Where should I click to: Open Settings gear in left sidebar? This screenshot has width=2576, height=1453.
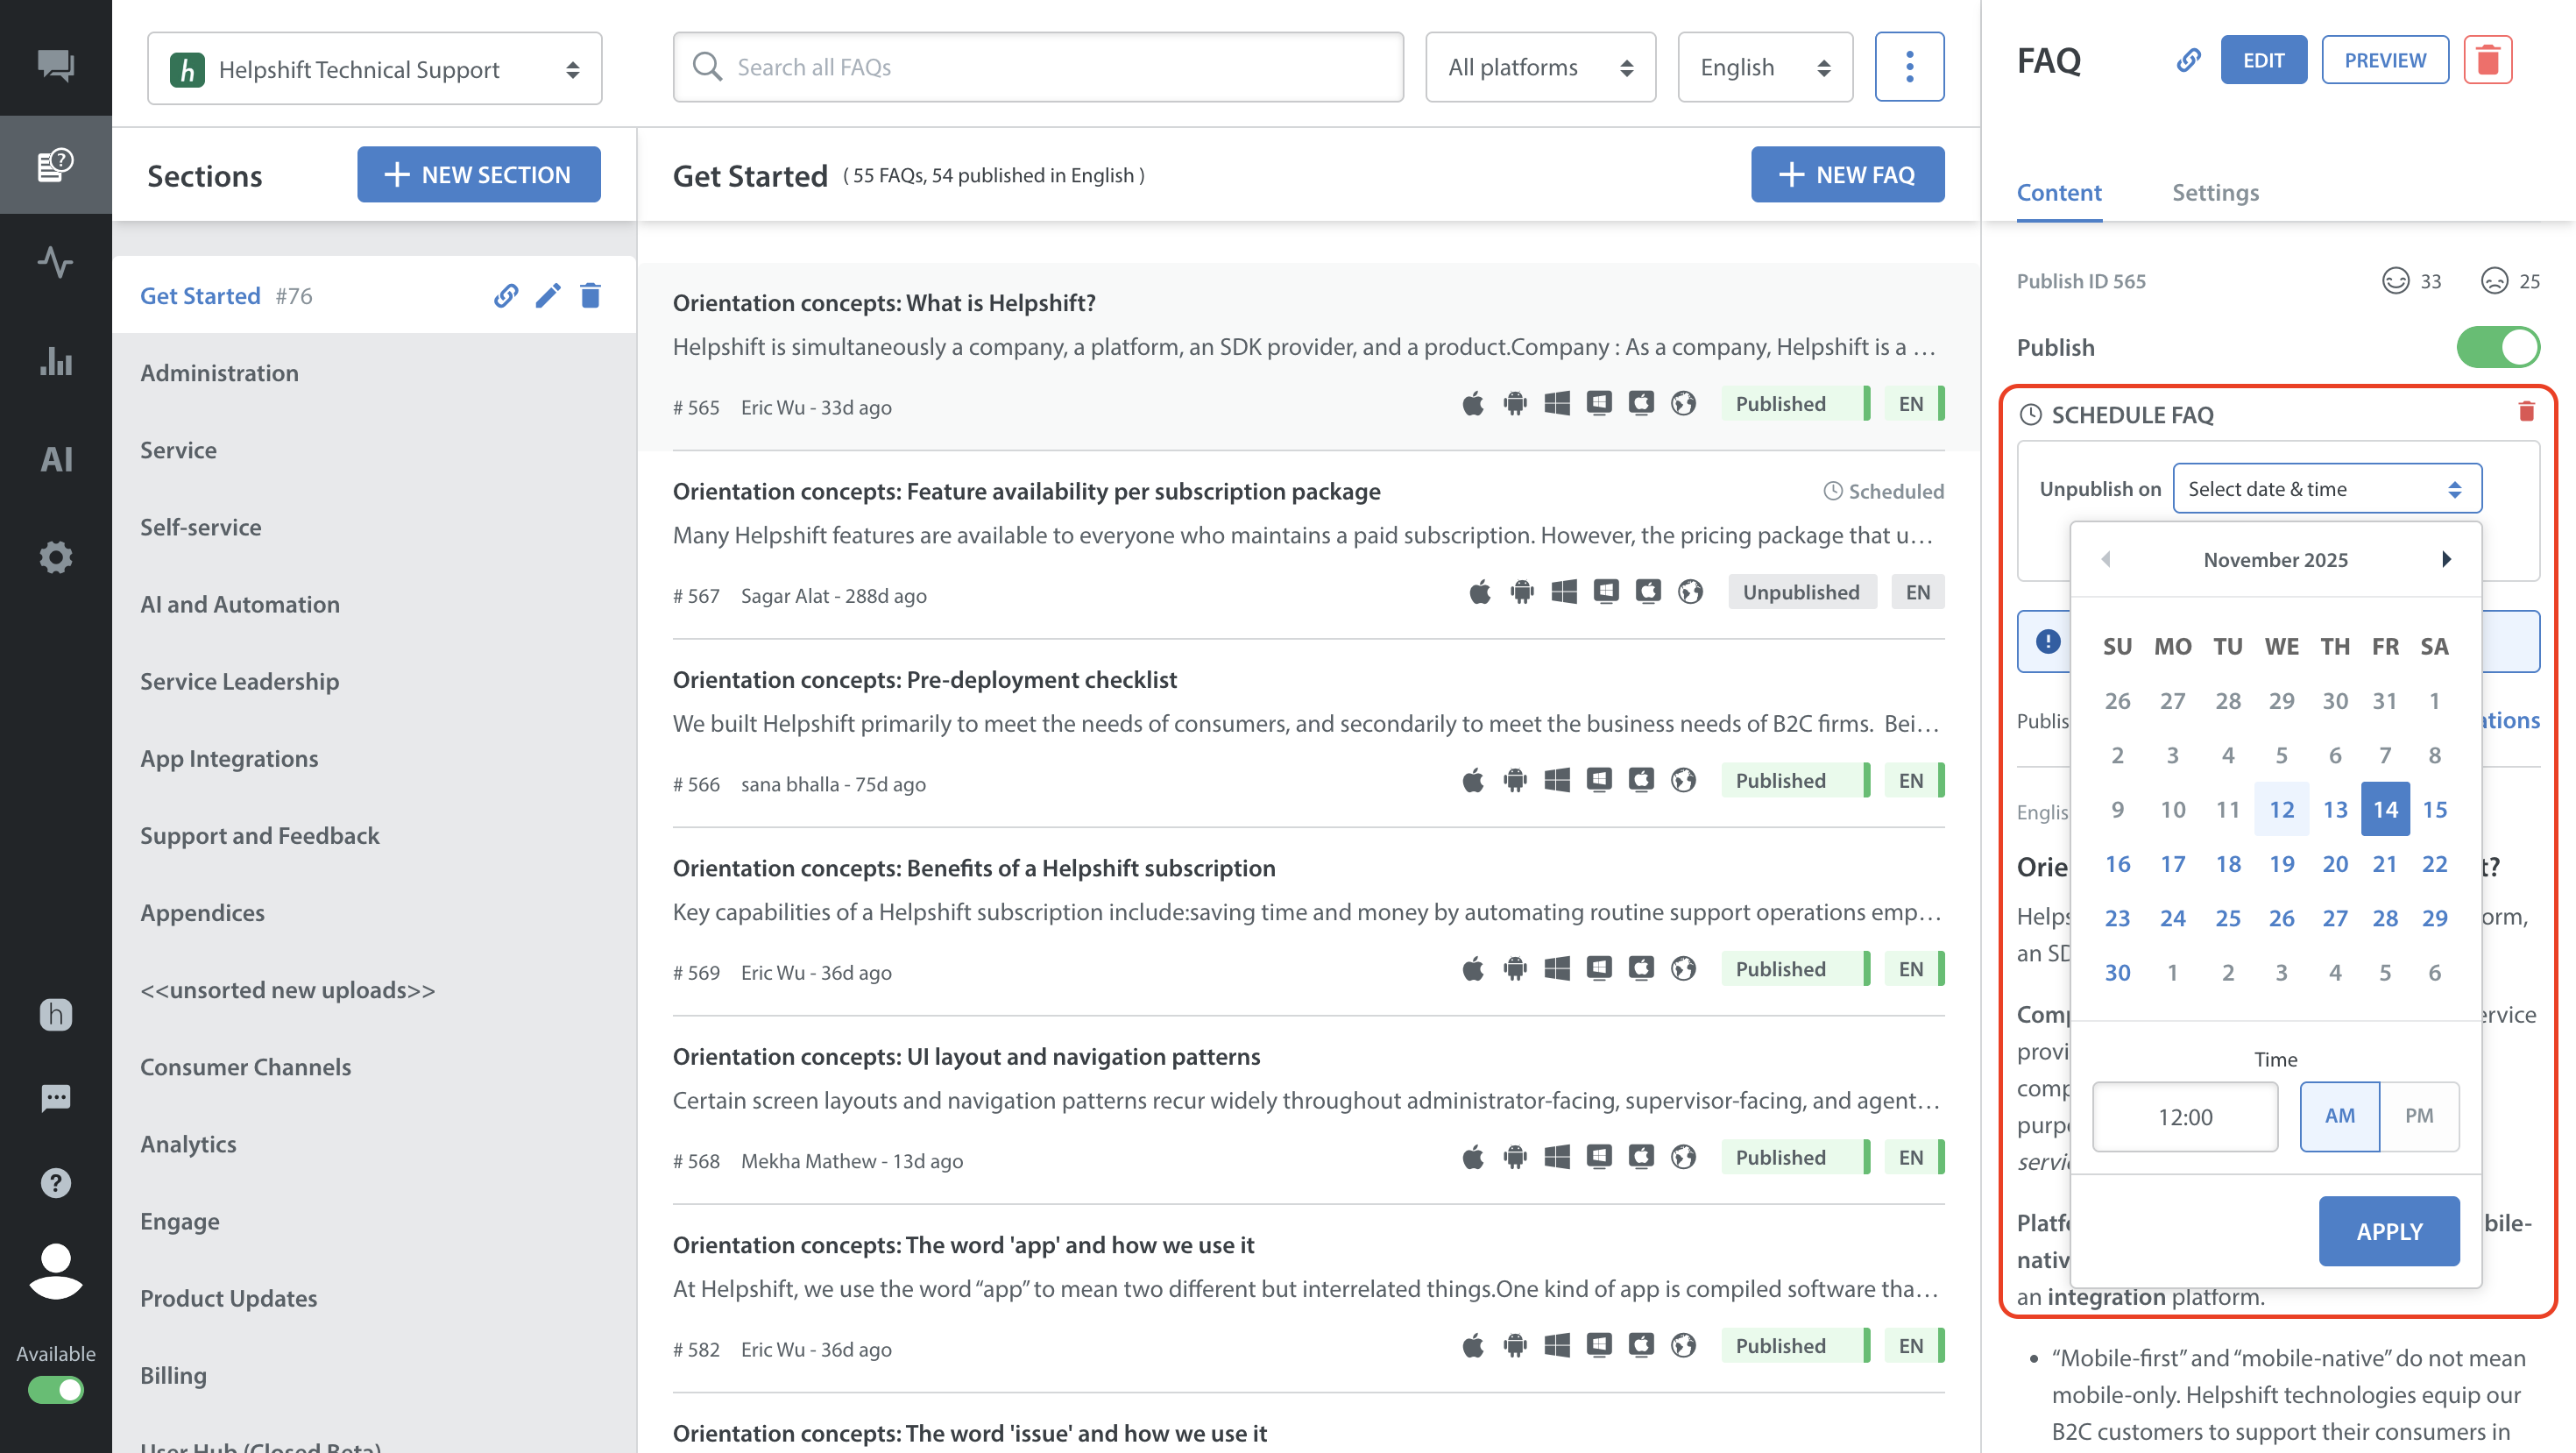coord(56,557)
